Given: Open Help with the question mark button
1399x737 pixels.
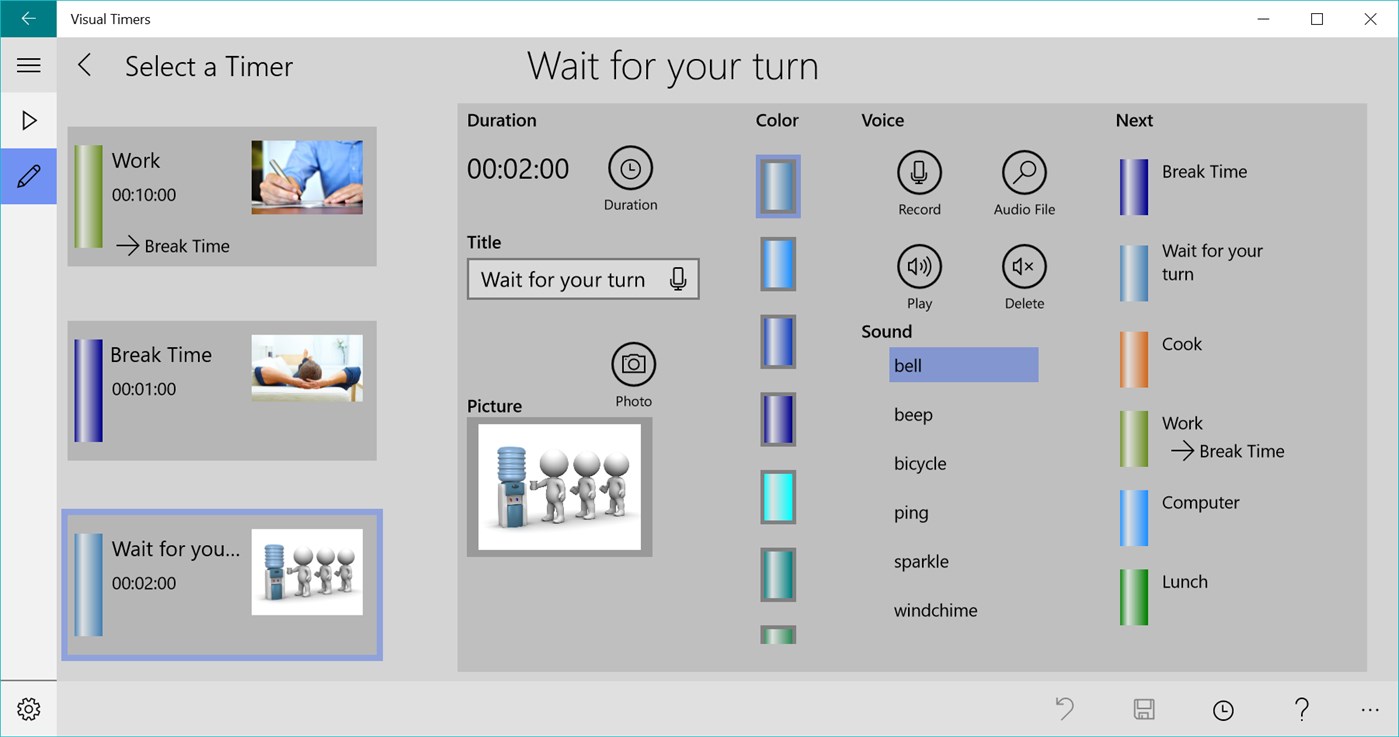Looking at the screenshot, I should coord(1300,709).
